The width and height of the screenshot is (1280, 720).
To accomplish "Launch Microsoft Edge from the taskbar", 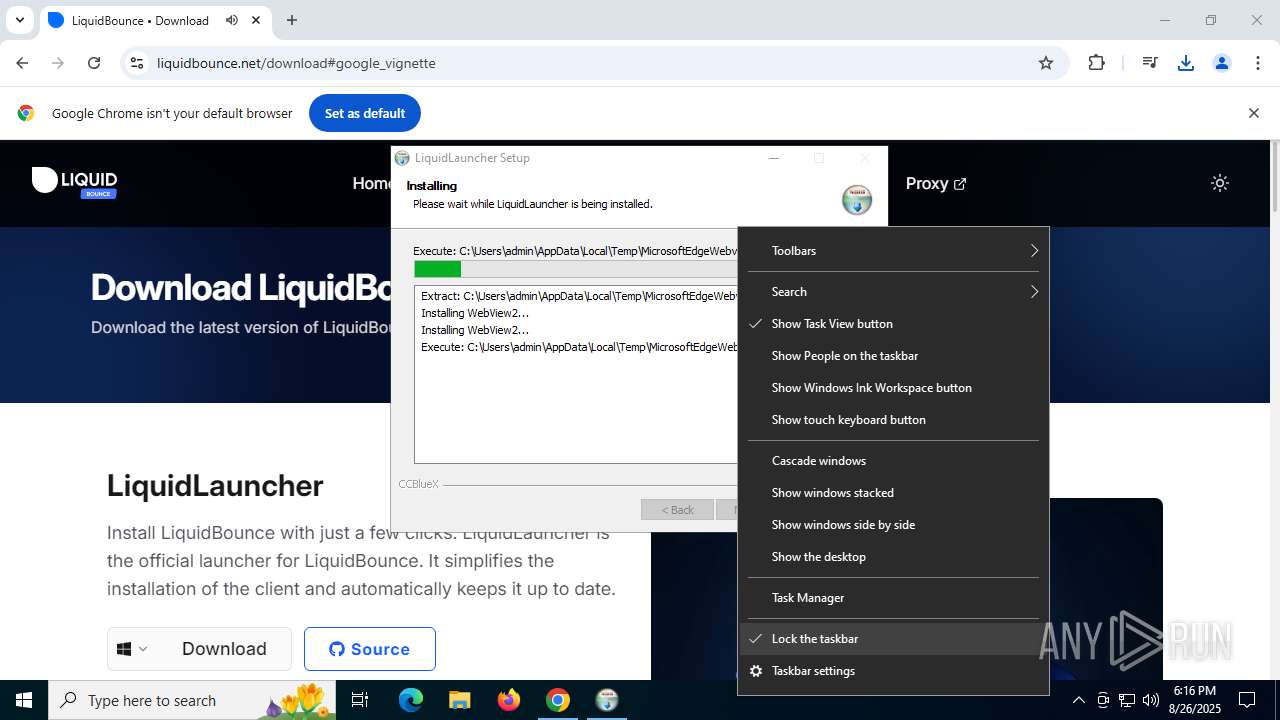I will pos(411,700).
